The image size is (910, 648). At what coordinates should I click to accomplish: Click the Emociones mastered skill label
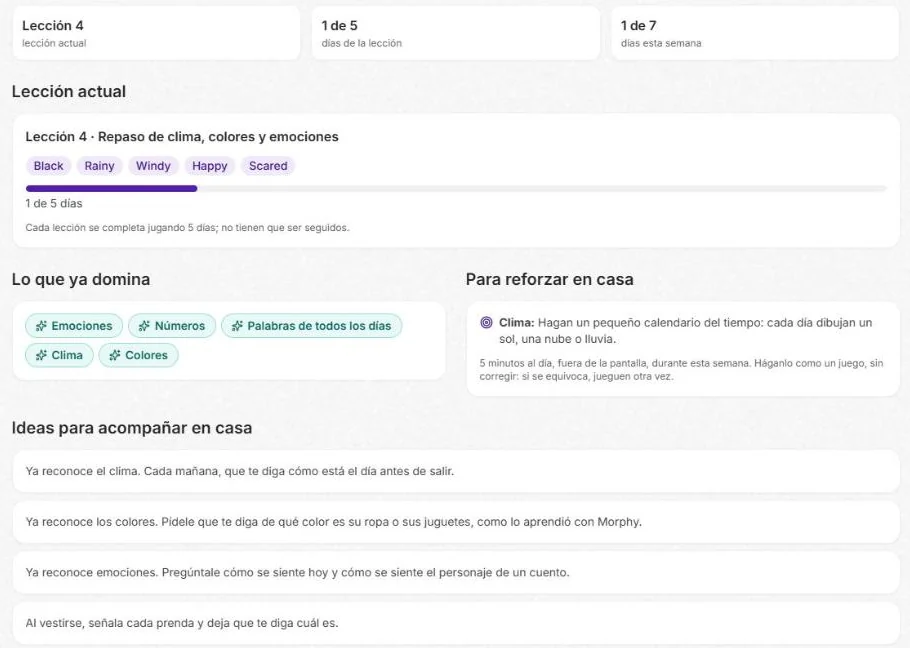coord(82,326)
